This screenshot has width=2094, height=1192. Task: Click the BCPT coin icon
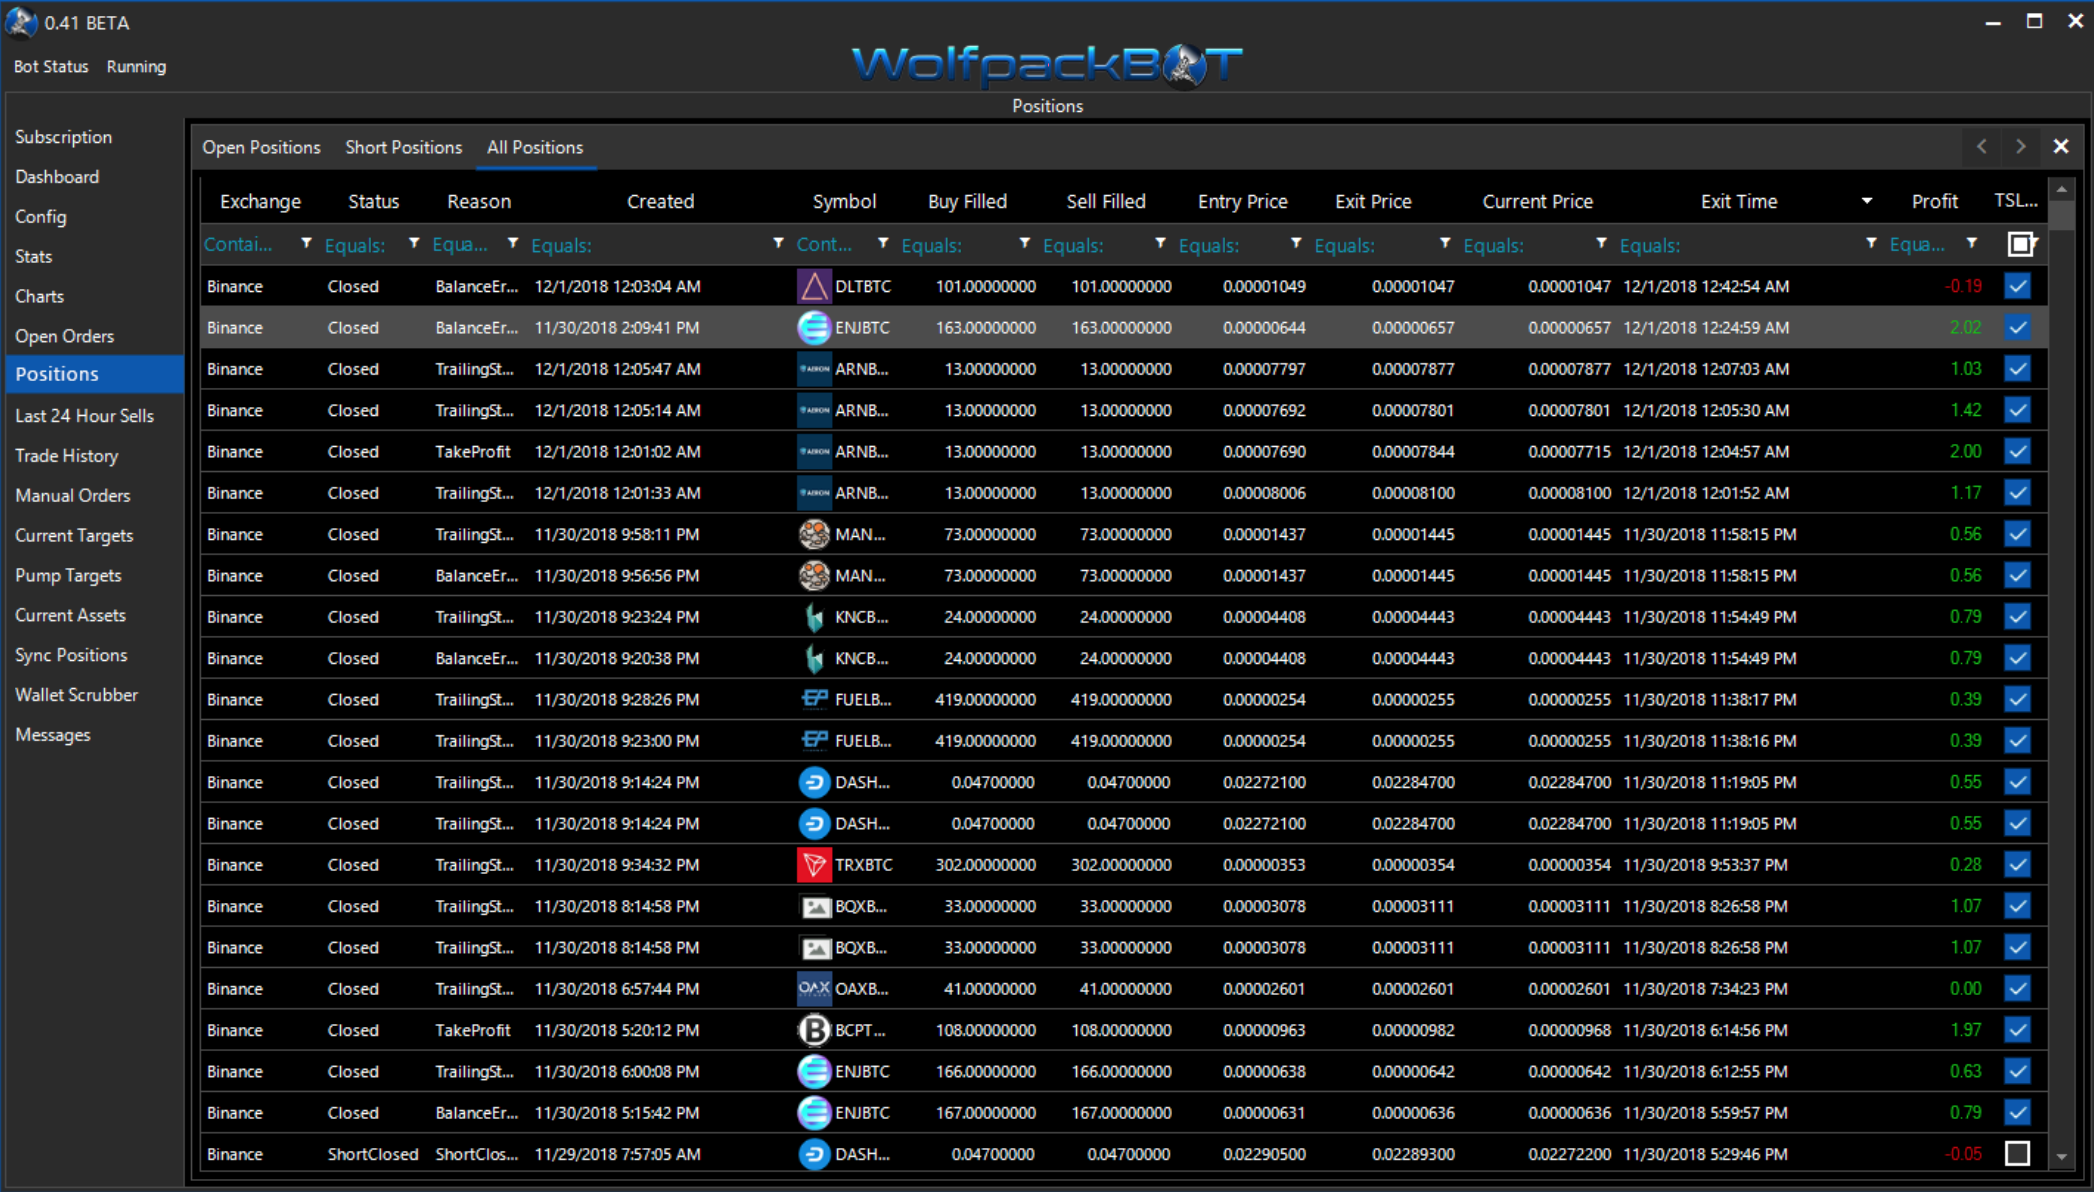(814, 1030)
